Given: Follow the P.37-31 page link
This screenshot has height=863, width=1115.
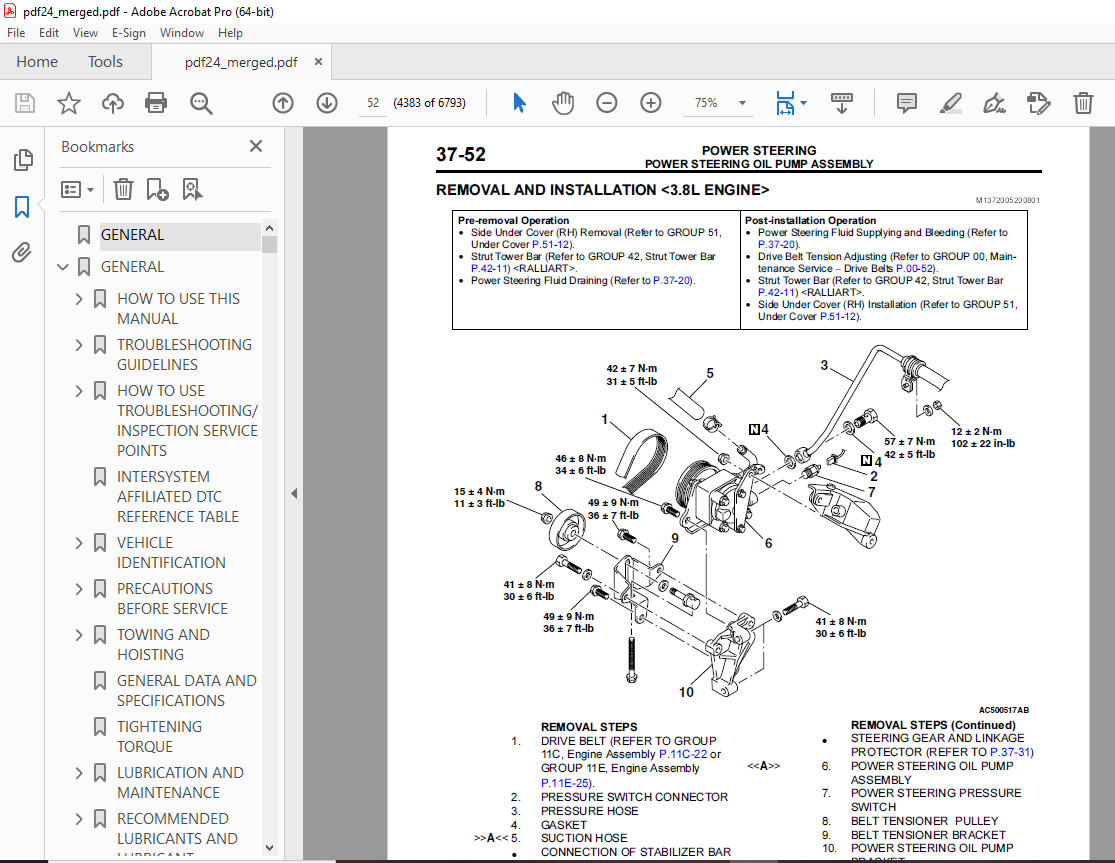Looking at the screenshot, I should (x=1010, y=752).
